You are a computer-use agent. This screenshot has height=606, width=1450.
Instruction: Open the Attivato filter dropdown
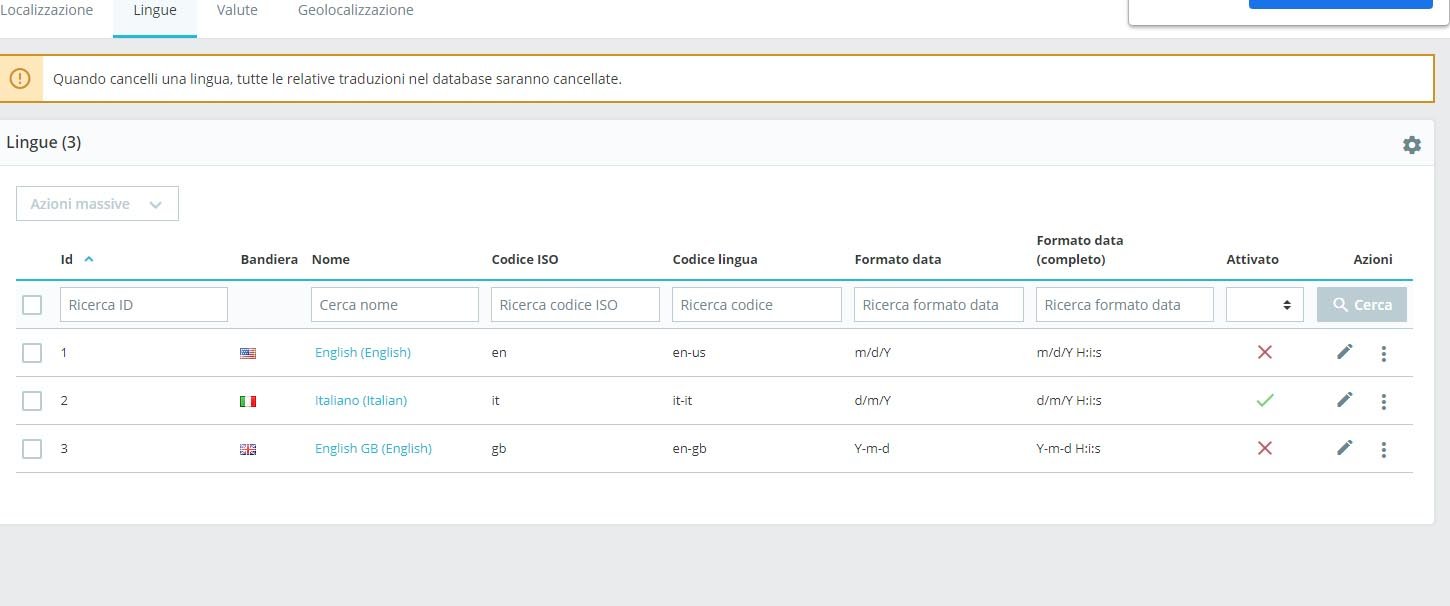1264,305
